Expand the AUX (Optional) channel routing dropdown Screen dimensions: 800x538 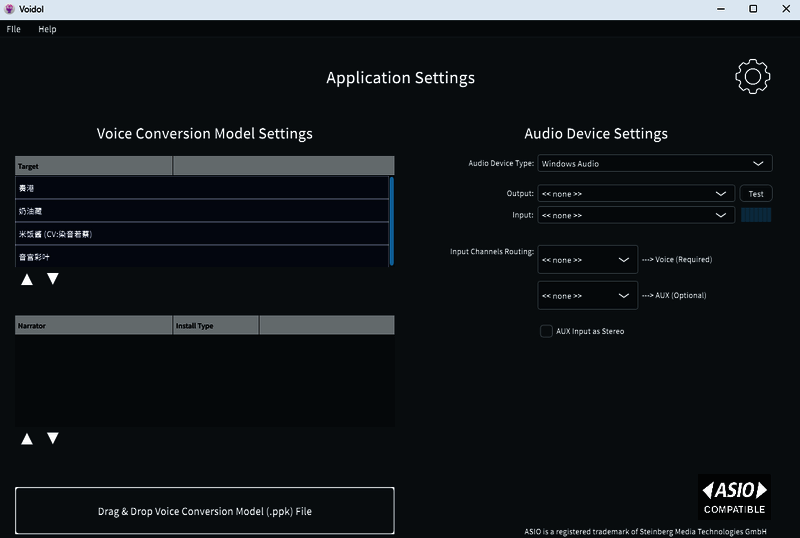[x=587, y=296]
